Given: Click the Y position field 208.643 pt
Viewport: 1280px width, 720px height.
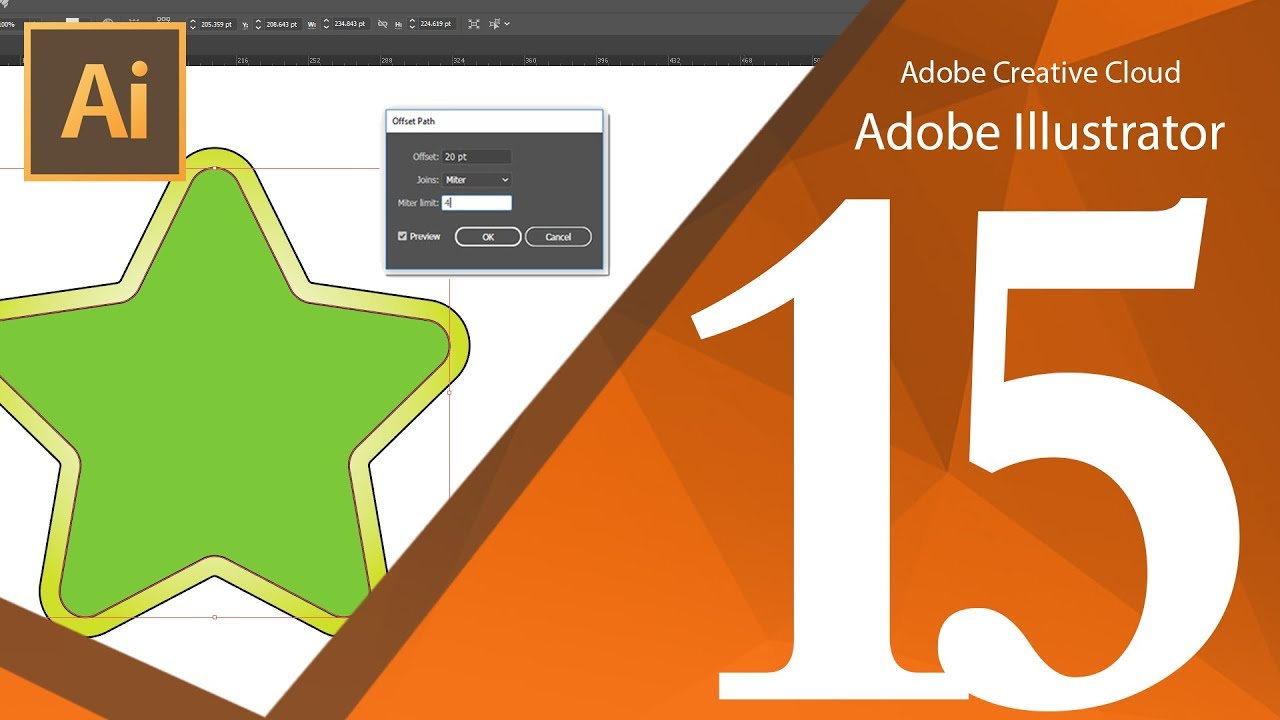Looking at the screenshot, I should pyautogui.click(x=282, y=24).
